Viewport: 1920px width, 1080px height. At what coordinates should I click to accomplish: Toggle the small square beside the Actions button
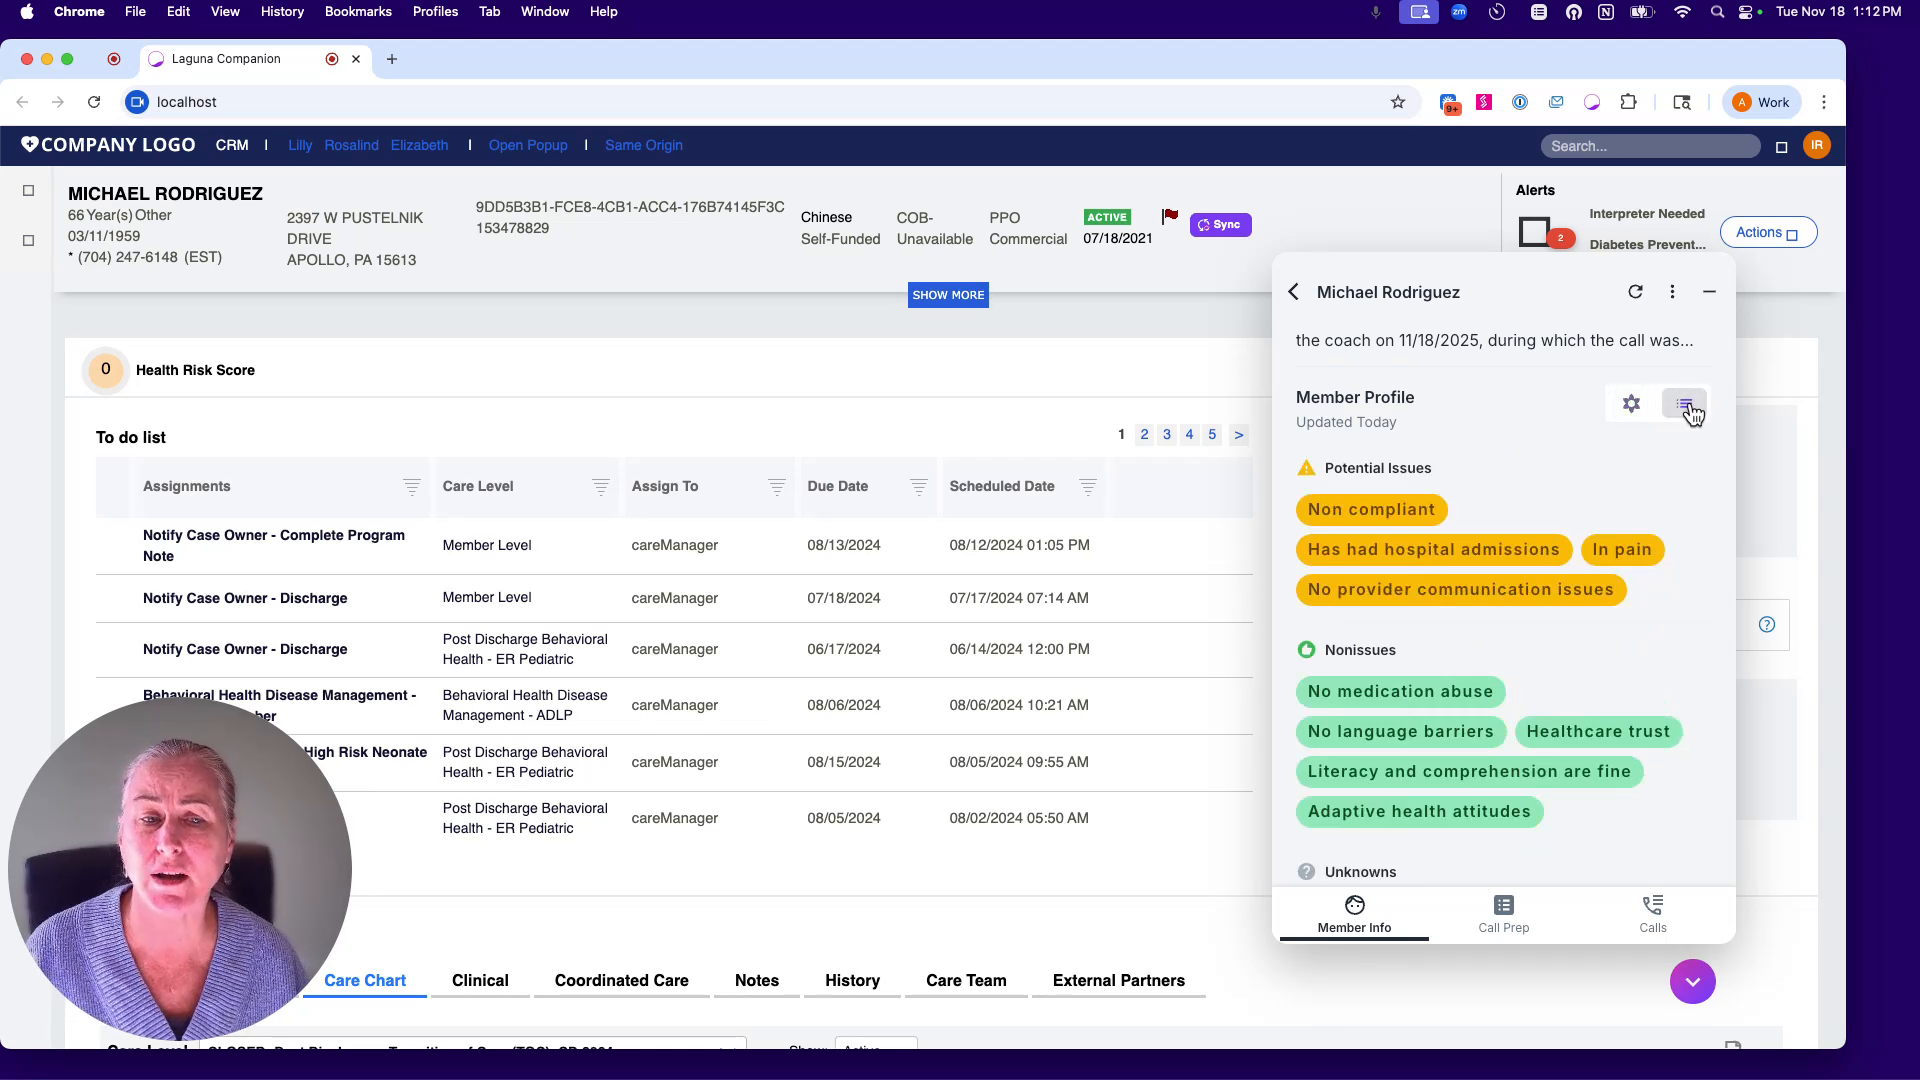(x=1791, y=233)
